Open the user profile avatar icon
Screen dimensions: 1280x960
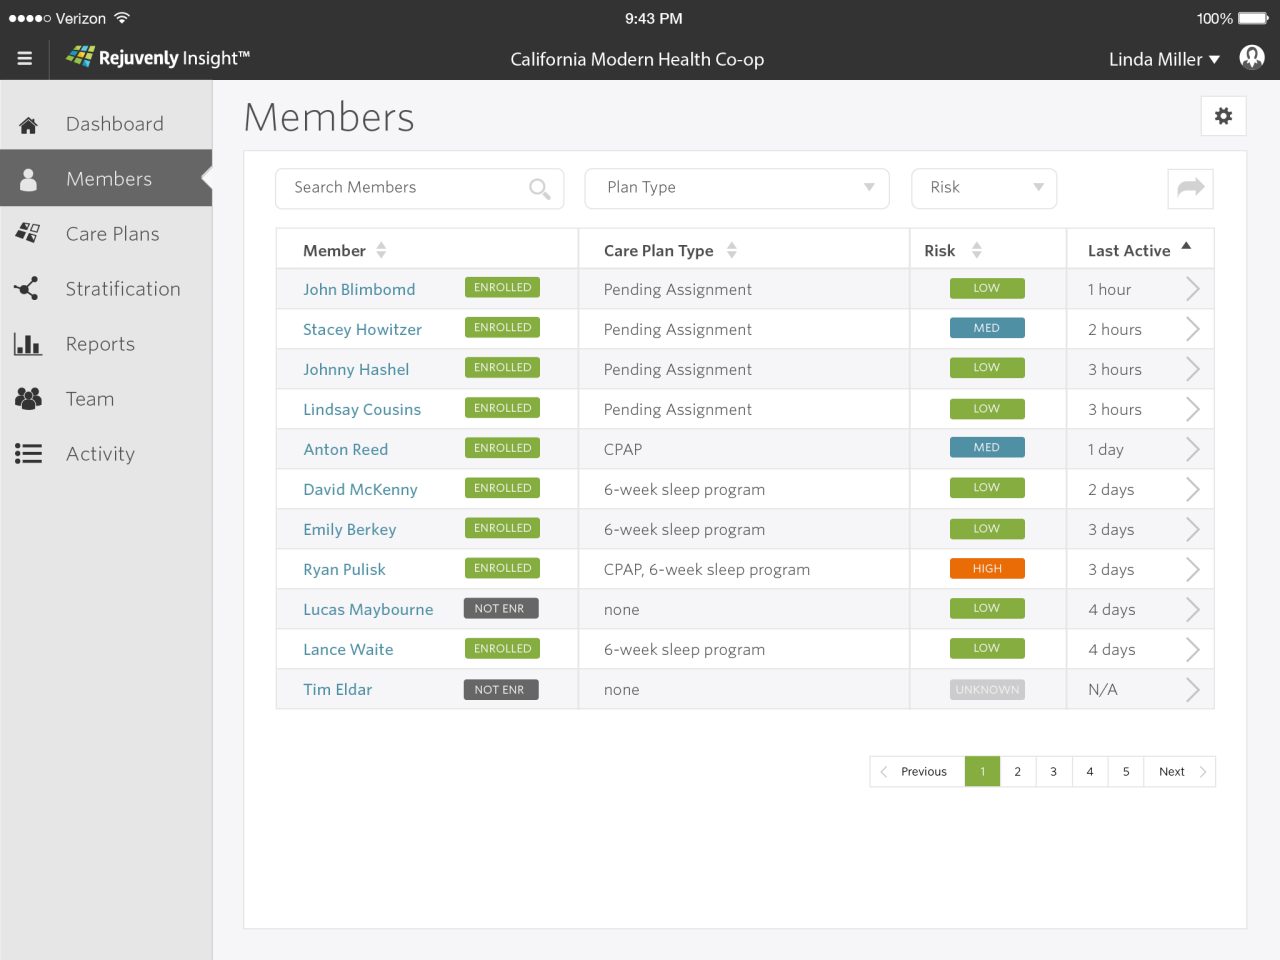pos(1251,58)
